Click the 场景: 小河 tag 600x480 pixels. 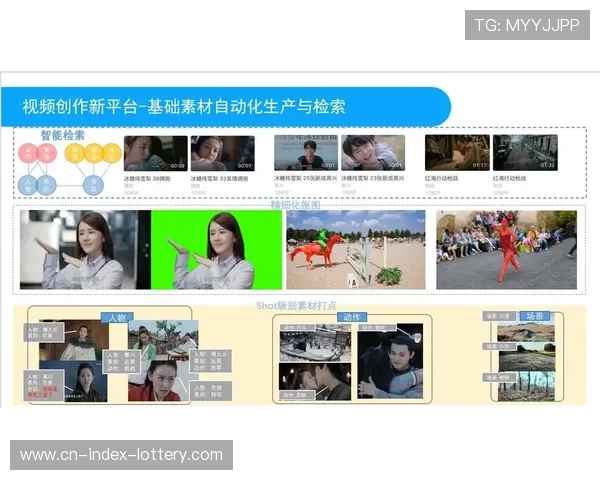(499, 346)
